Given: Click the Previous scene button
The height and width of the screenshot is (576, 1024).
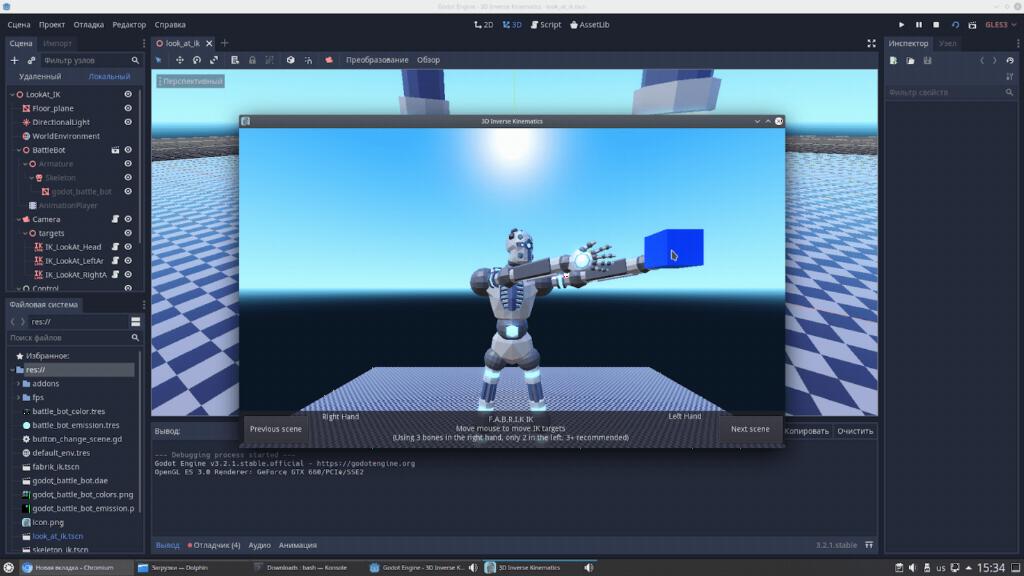Looking at the screenshot, I should pyautogui.click(x=276, y=429).
